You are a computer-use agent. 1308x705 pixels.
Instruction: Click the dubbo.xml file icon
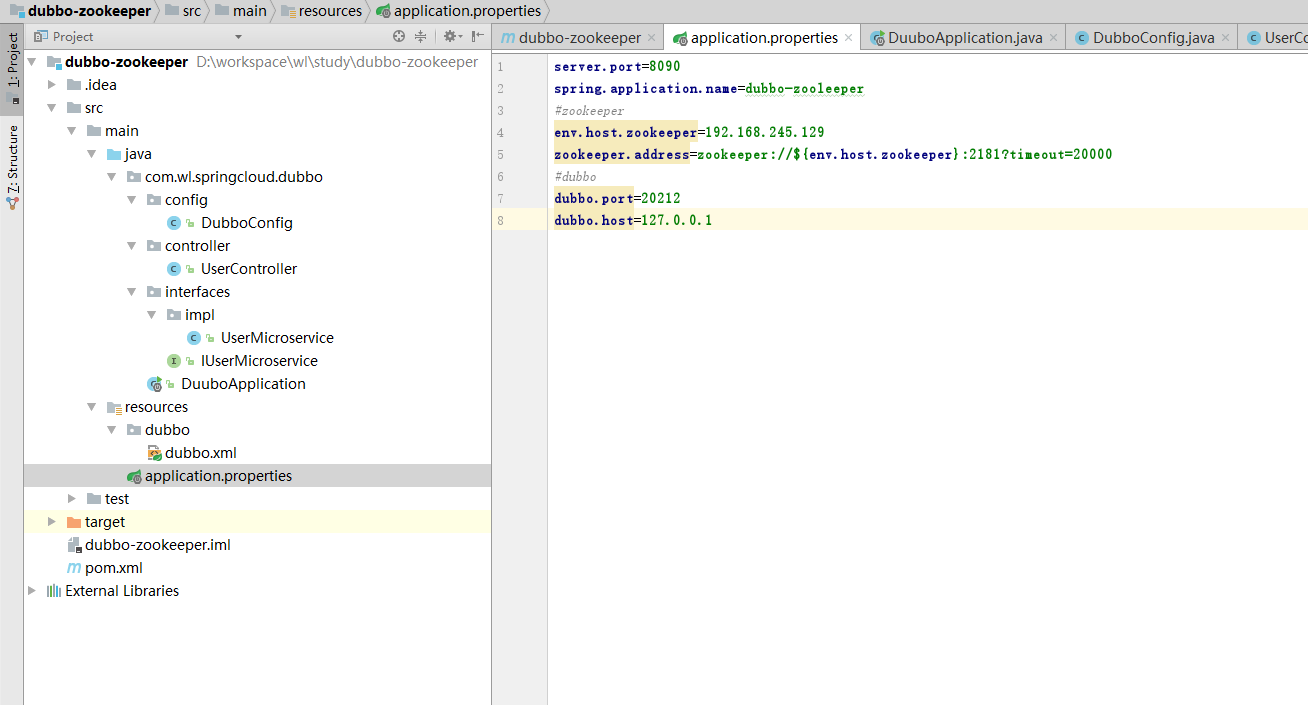154,453
